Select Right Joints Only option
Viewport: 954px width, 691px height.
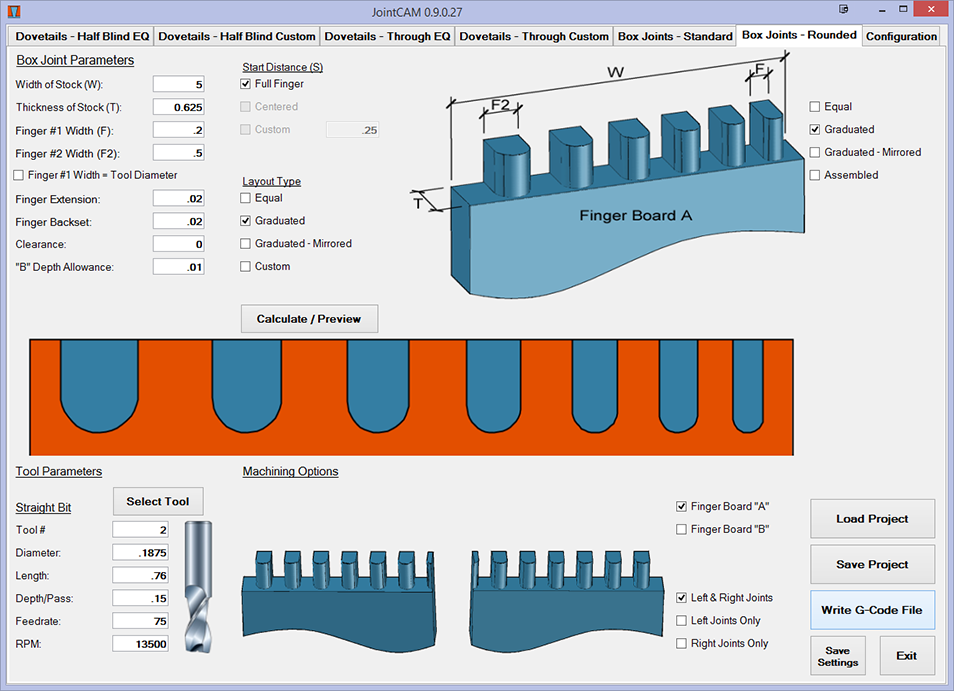(x=682, y=644)
